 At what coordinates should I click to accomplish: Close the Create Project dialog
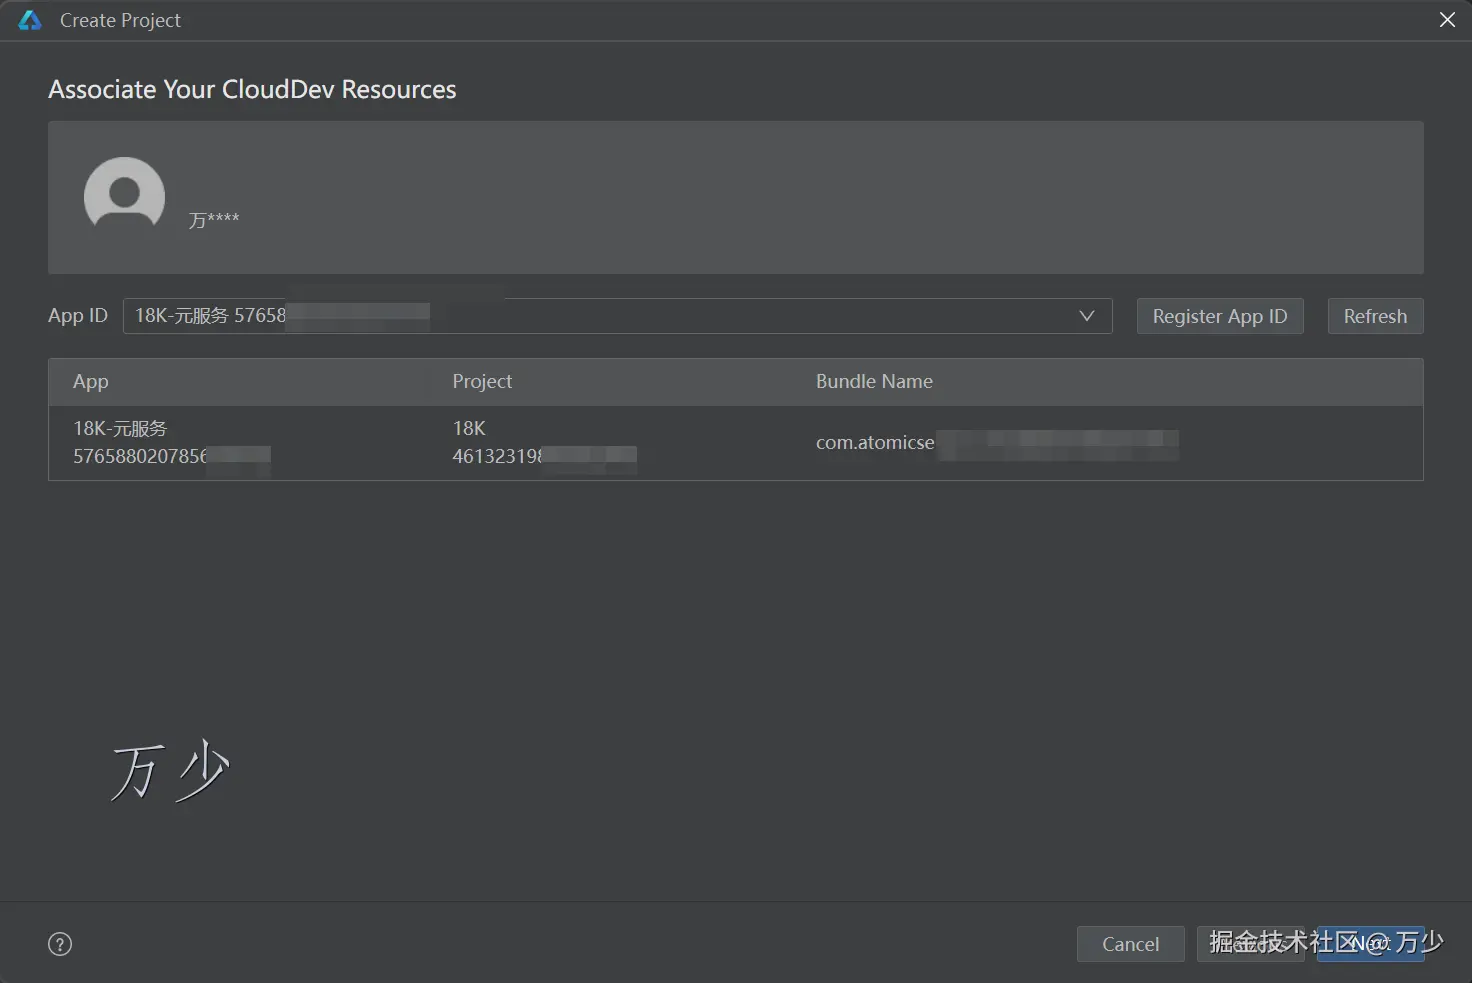[x=1447, y=20]
